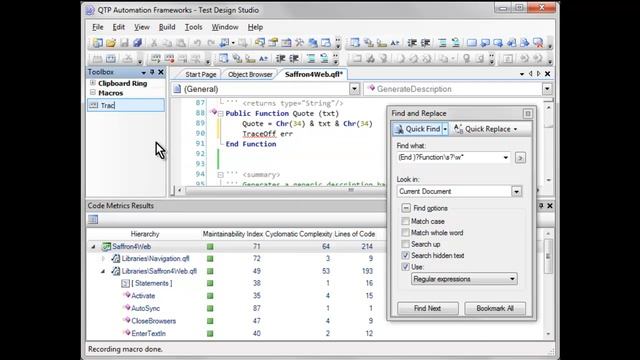Click the Bookmark All button
The height and width of the screenshot is (360, 640).
click(x=495, y=309)
